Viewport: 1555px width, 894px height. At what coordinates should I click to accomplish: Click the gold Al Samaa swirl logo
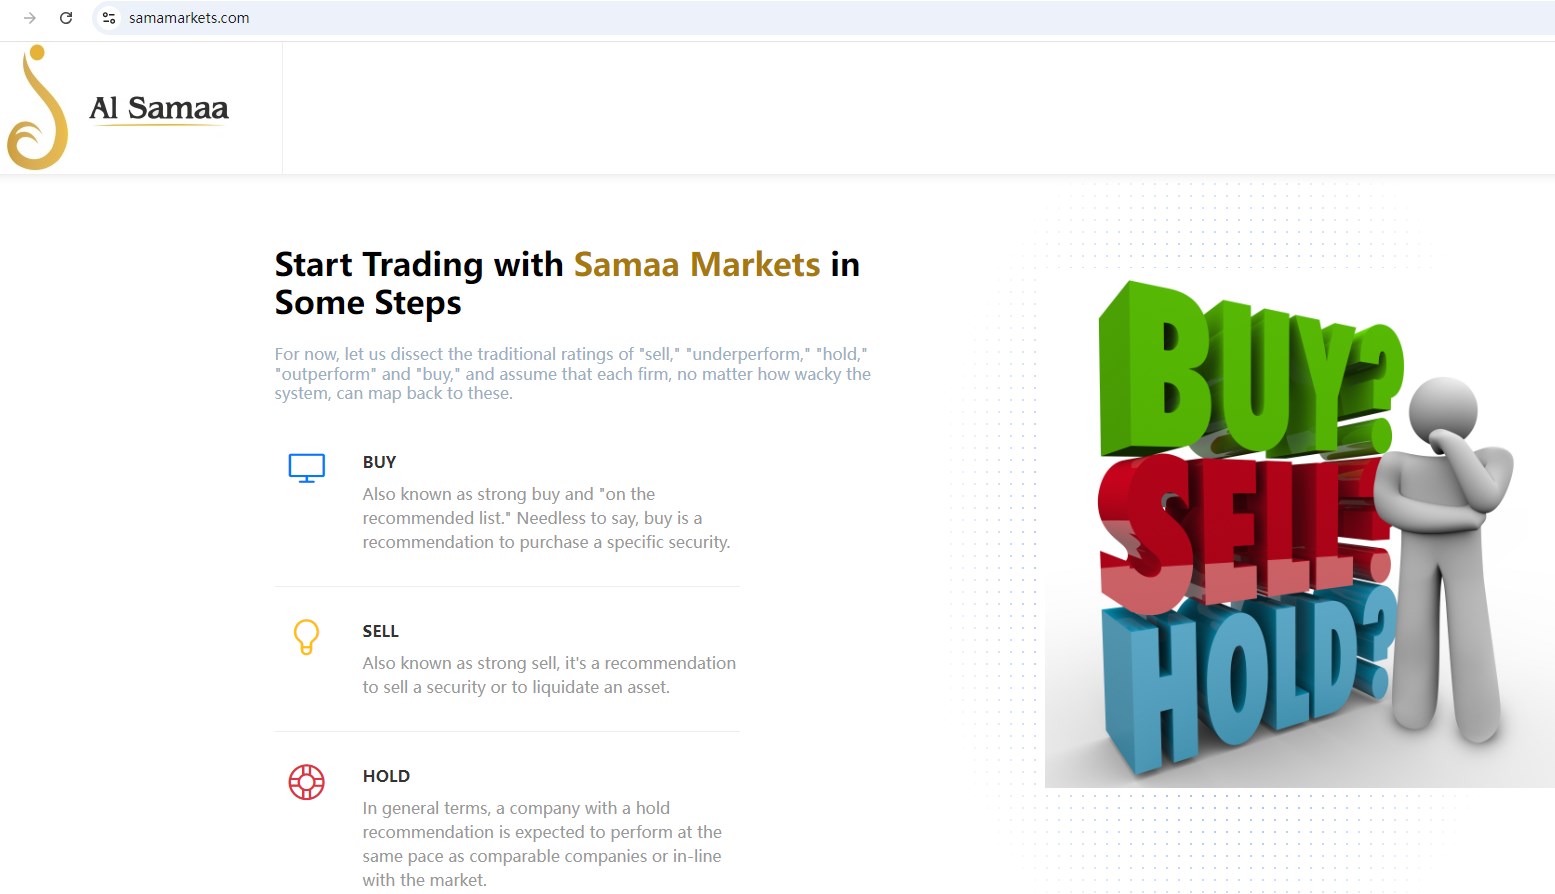38,108
